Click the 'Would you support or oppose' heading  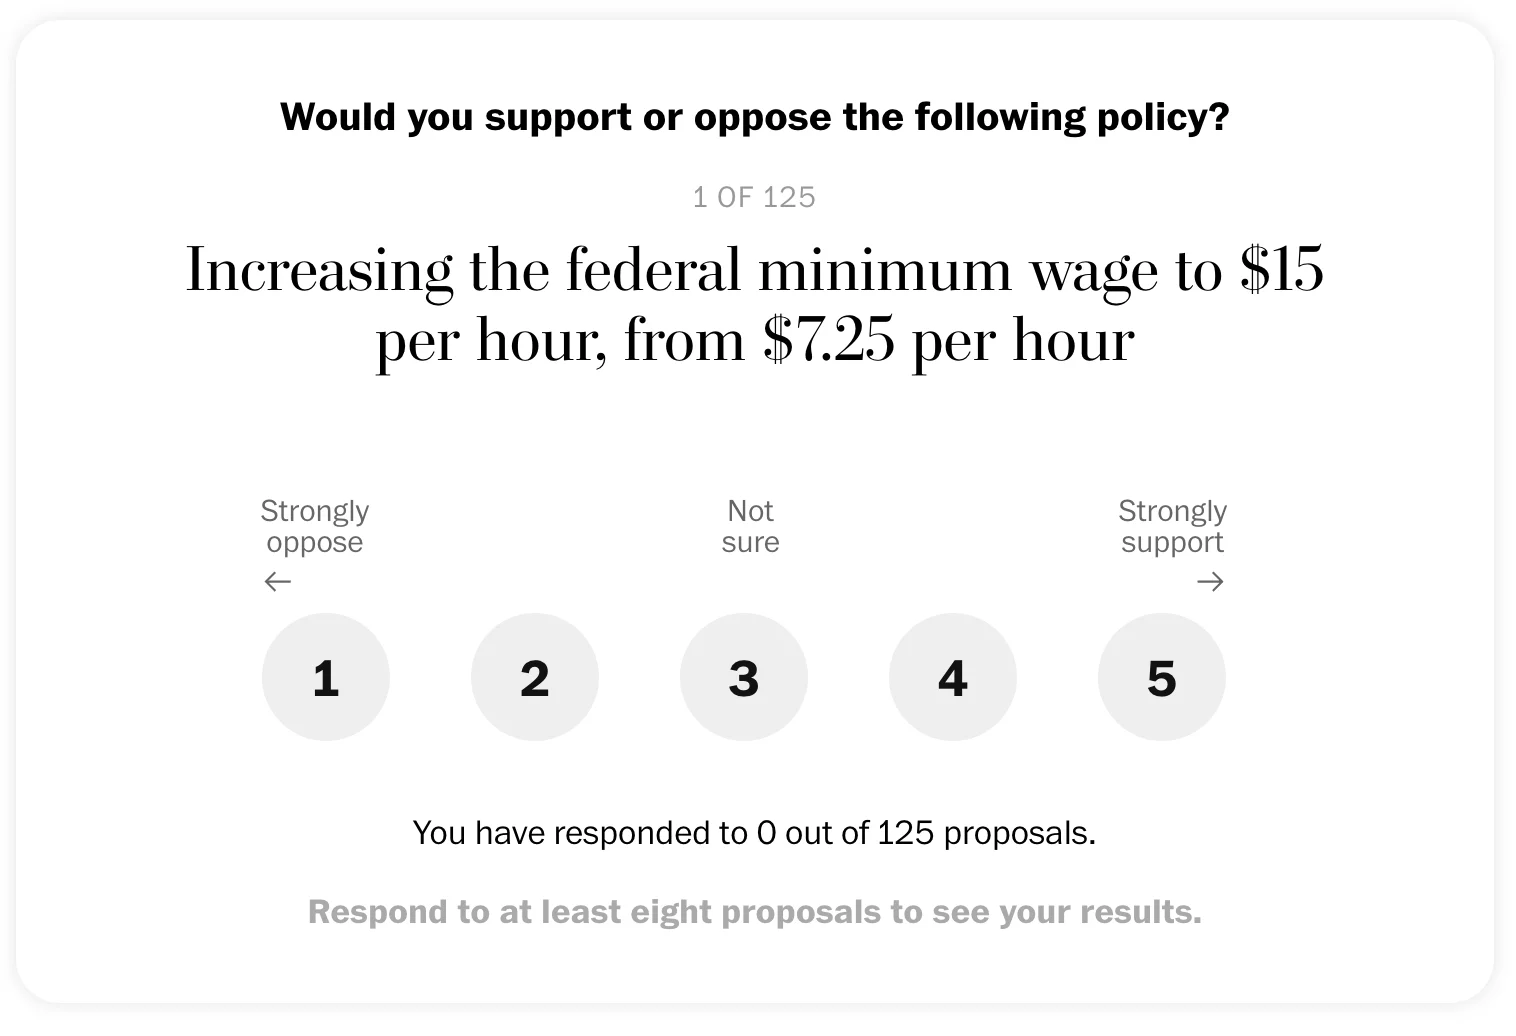tap(754, 117)
